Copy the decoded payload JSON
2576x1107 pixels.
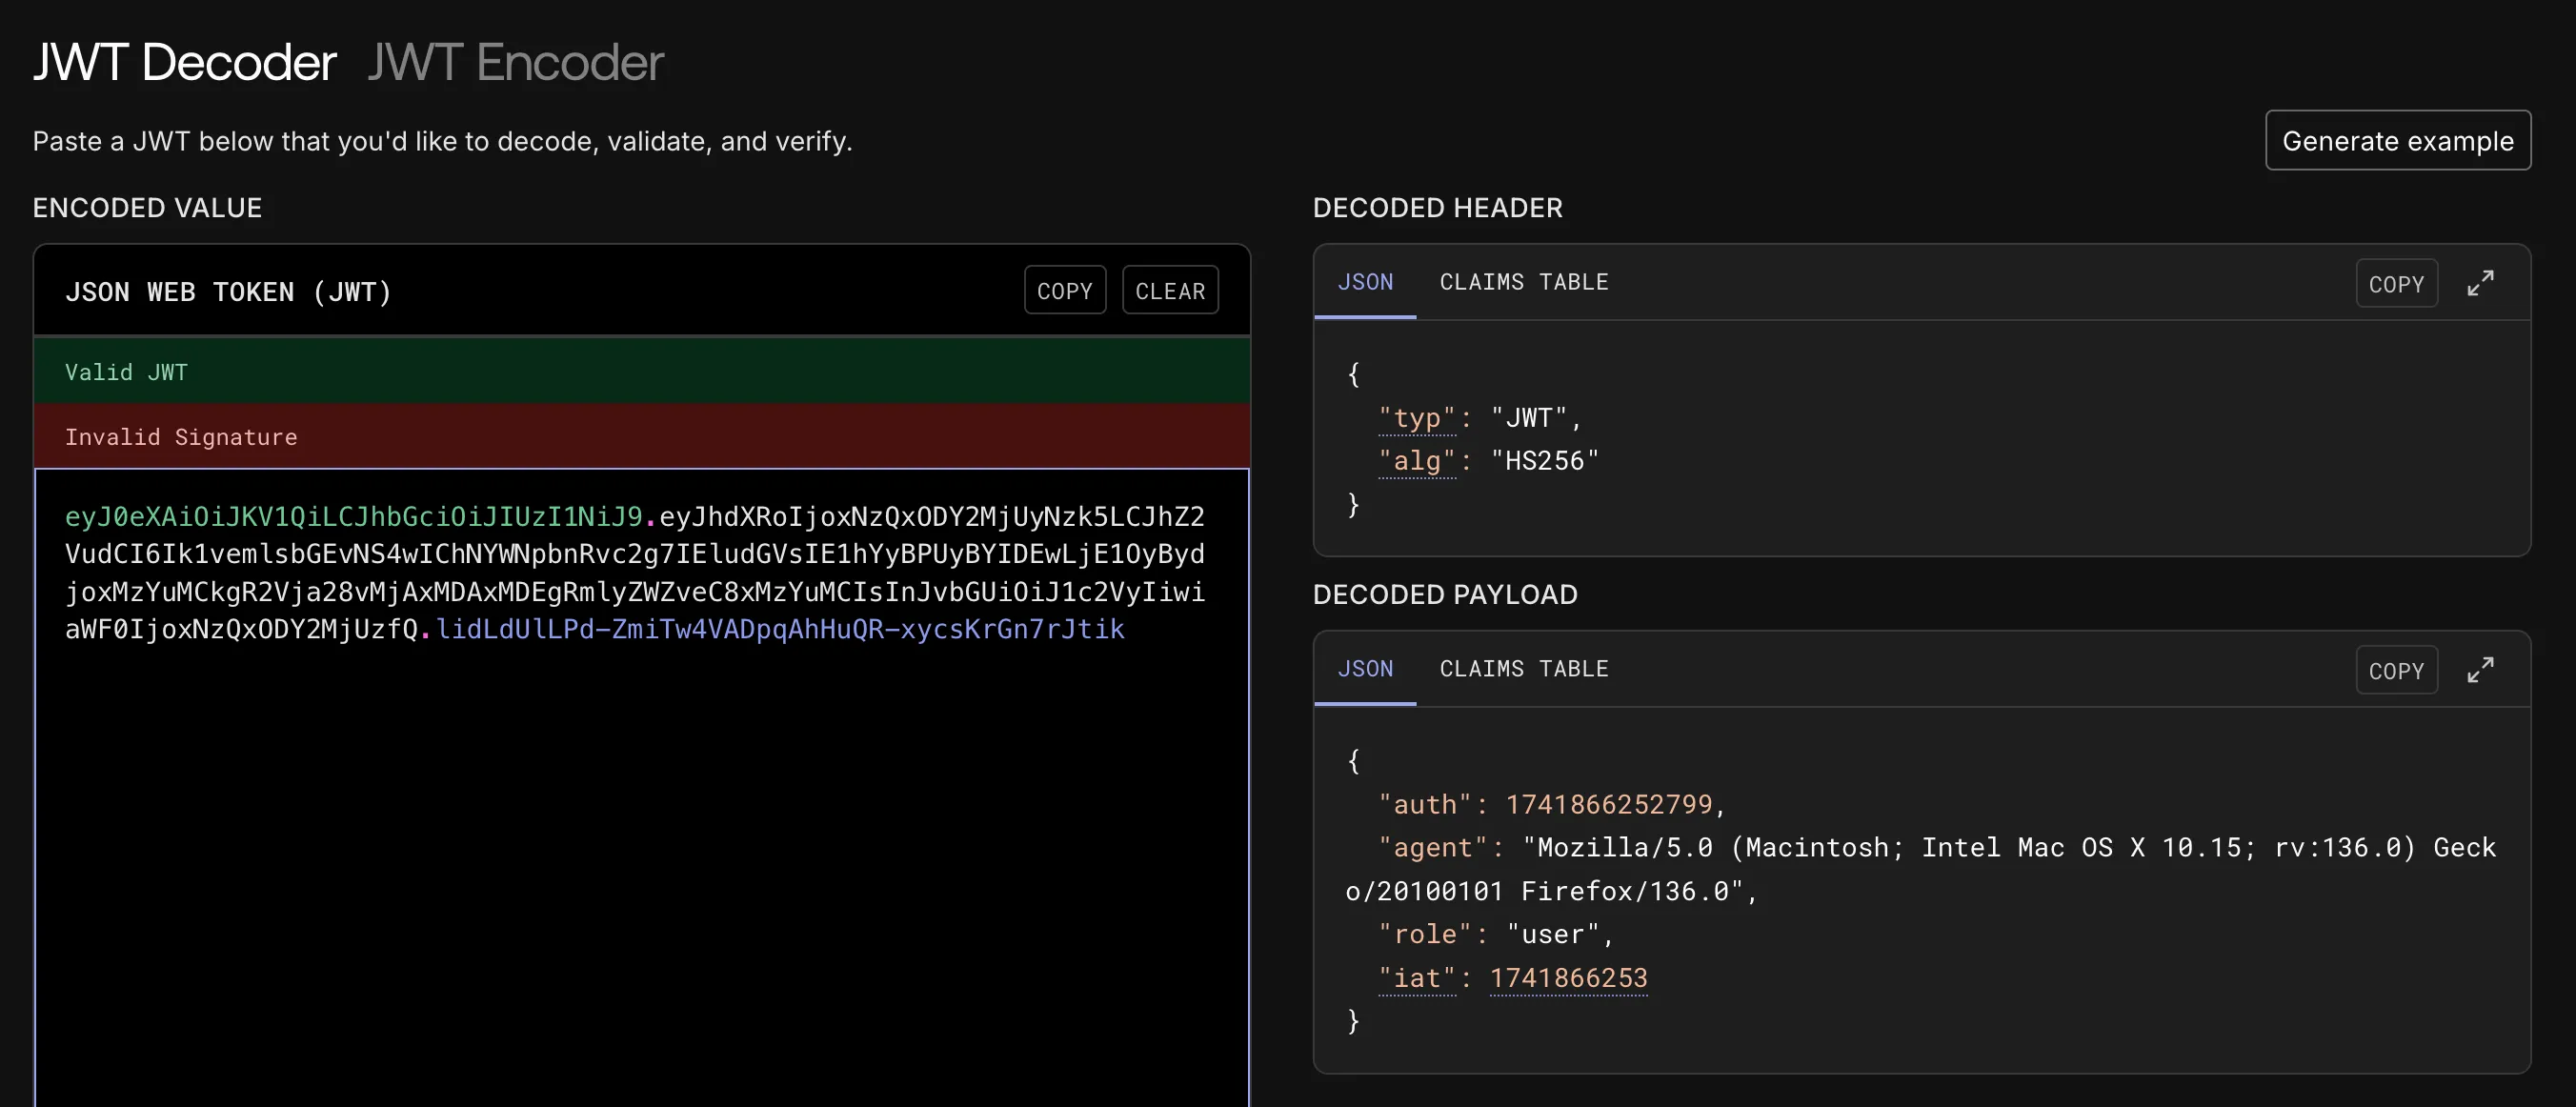coord(2396,671)
